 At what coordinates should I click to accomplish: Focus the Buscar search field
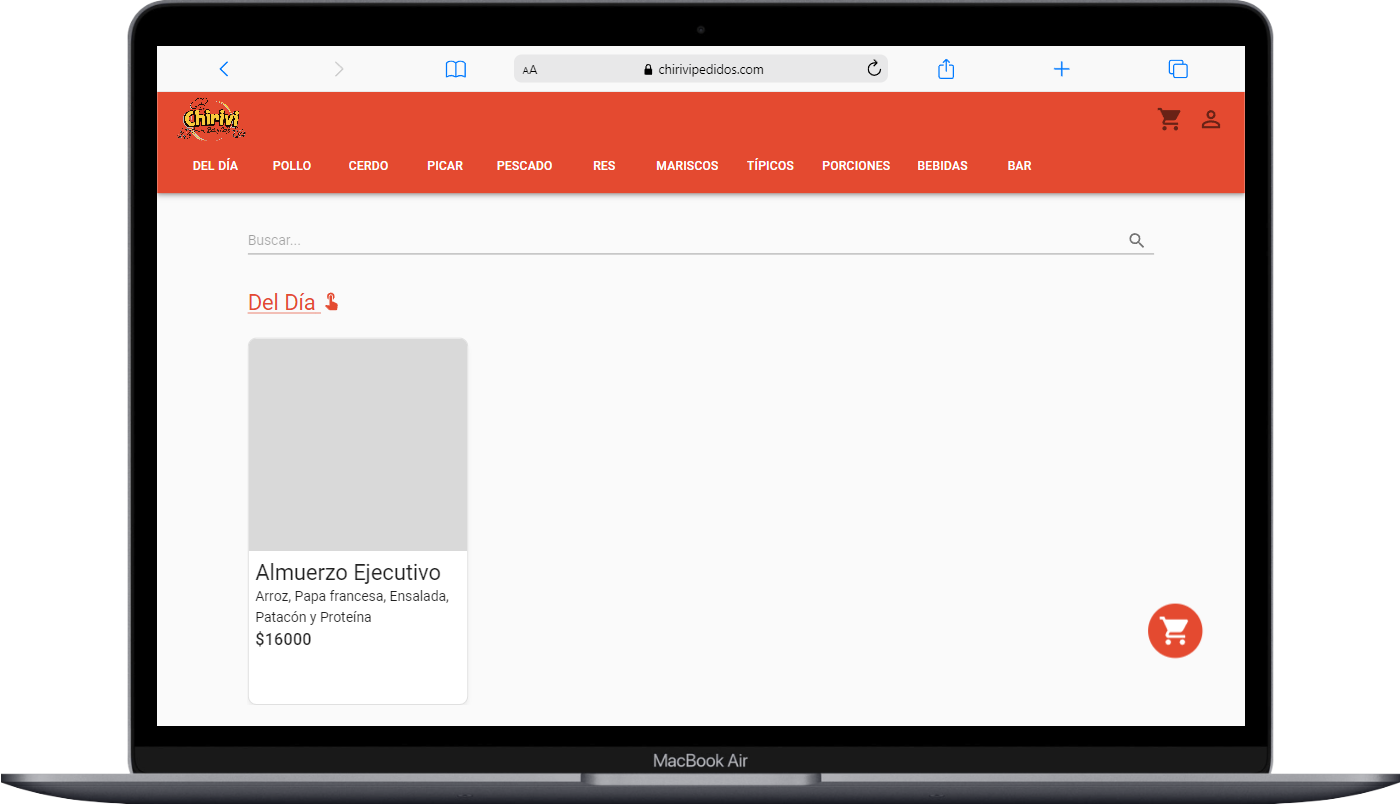680,241
